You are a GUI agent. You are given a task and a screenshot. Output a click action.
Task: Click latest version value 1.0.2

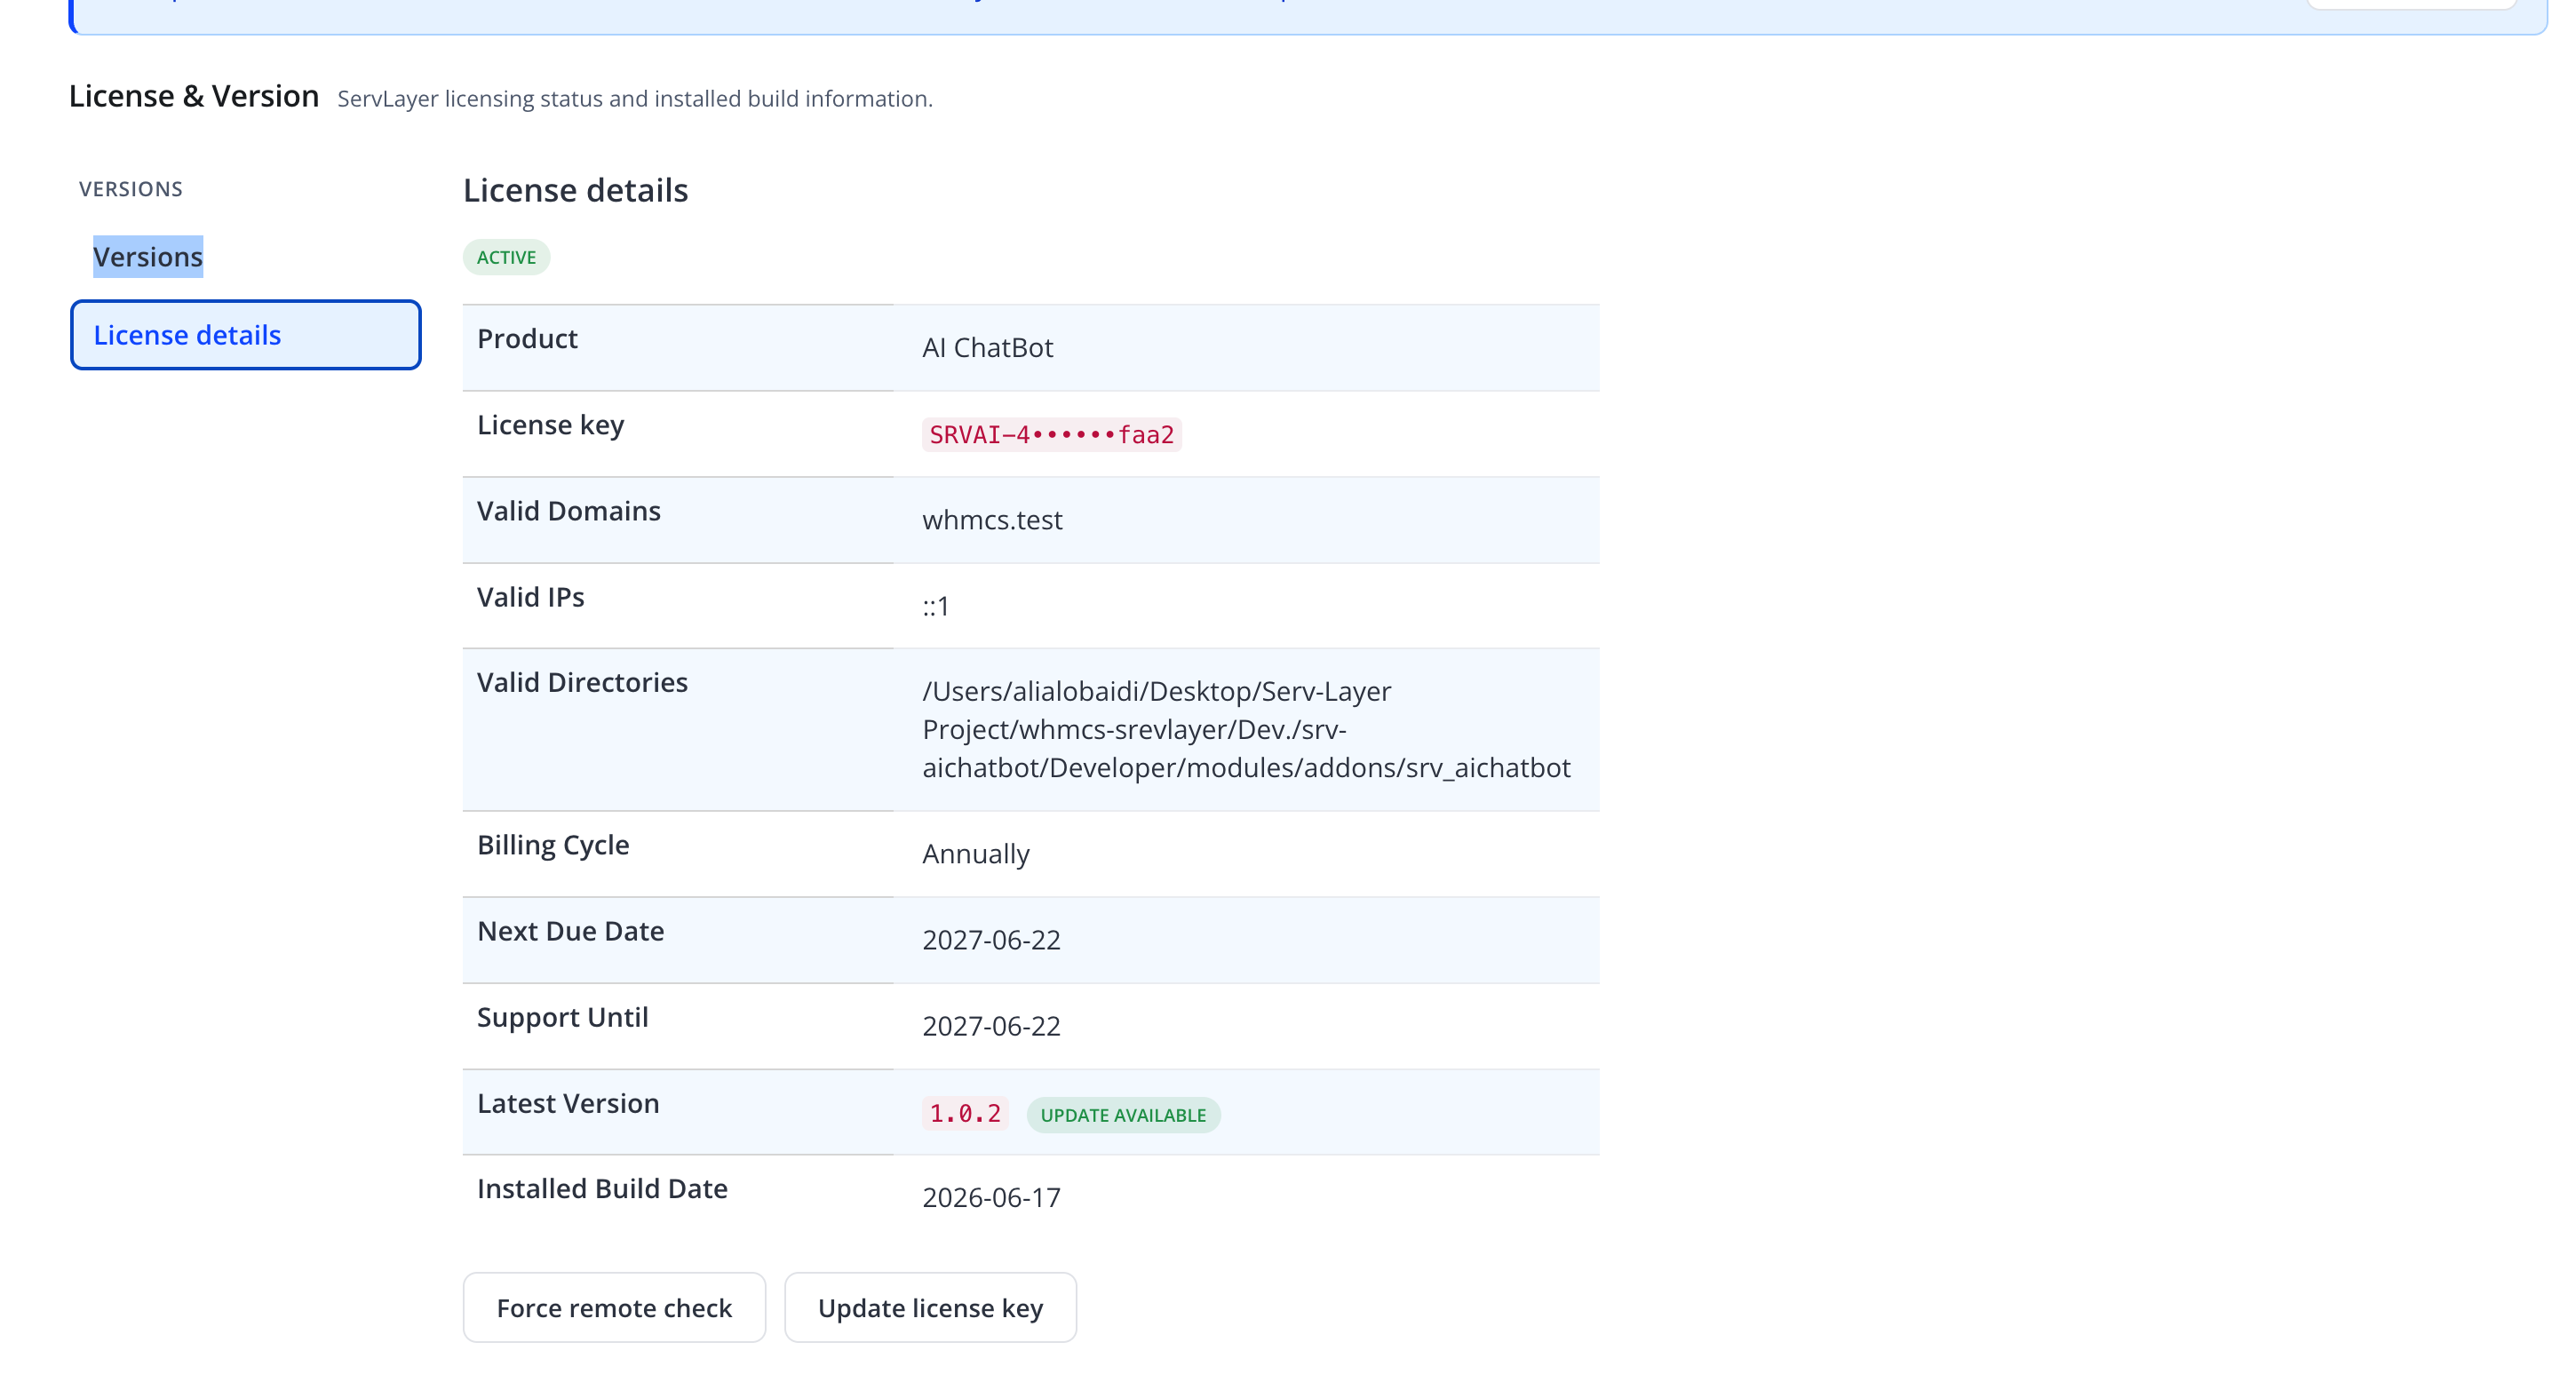[x=965, y=1113]
